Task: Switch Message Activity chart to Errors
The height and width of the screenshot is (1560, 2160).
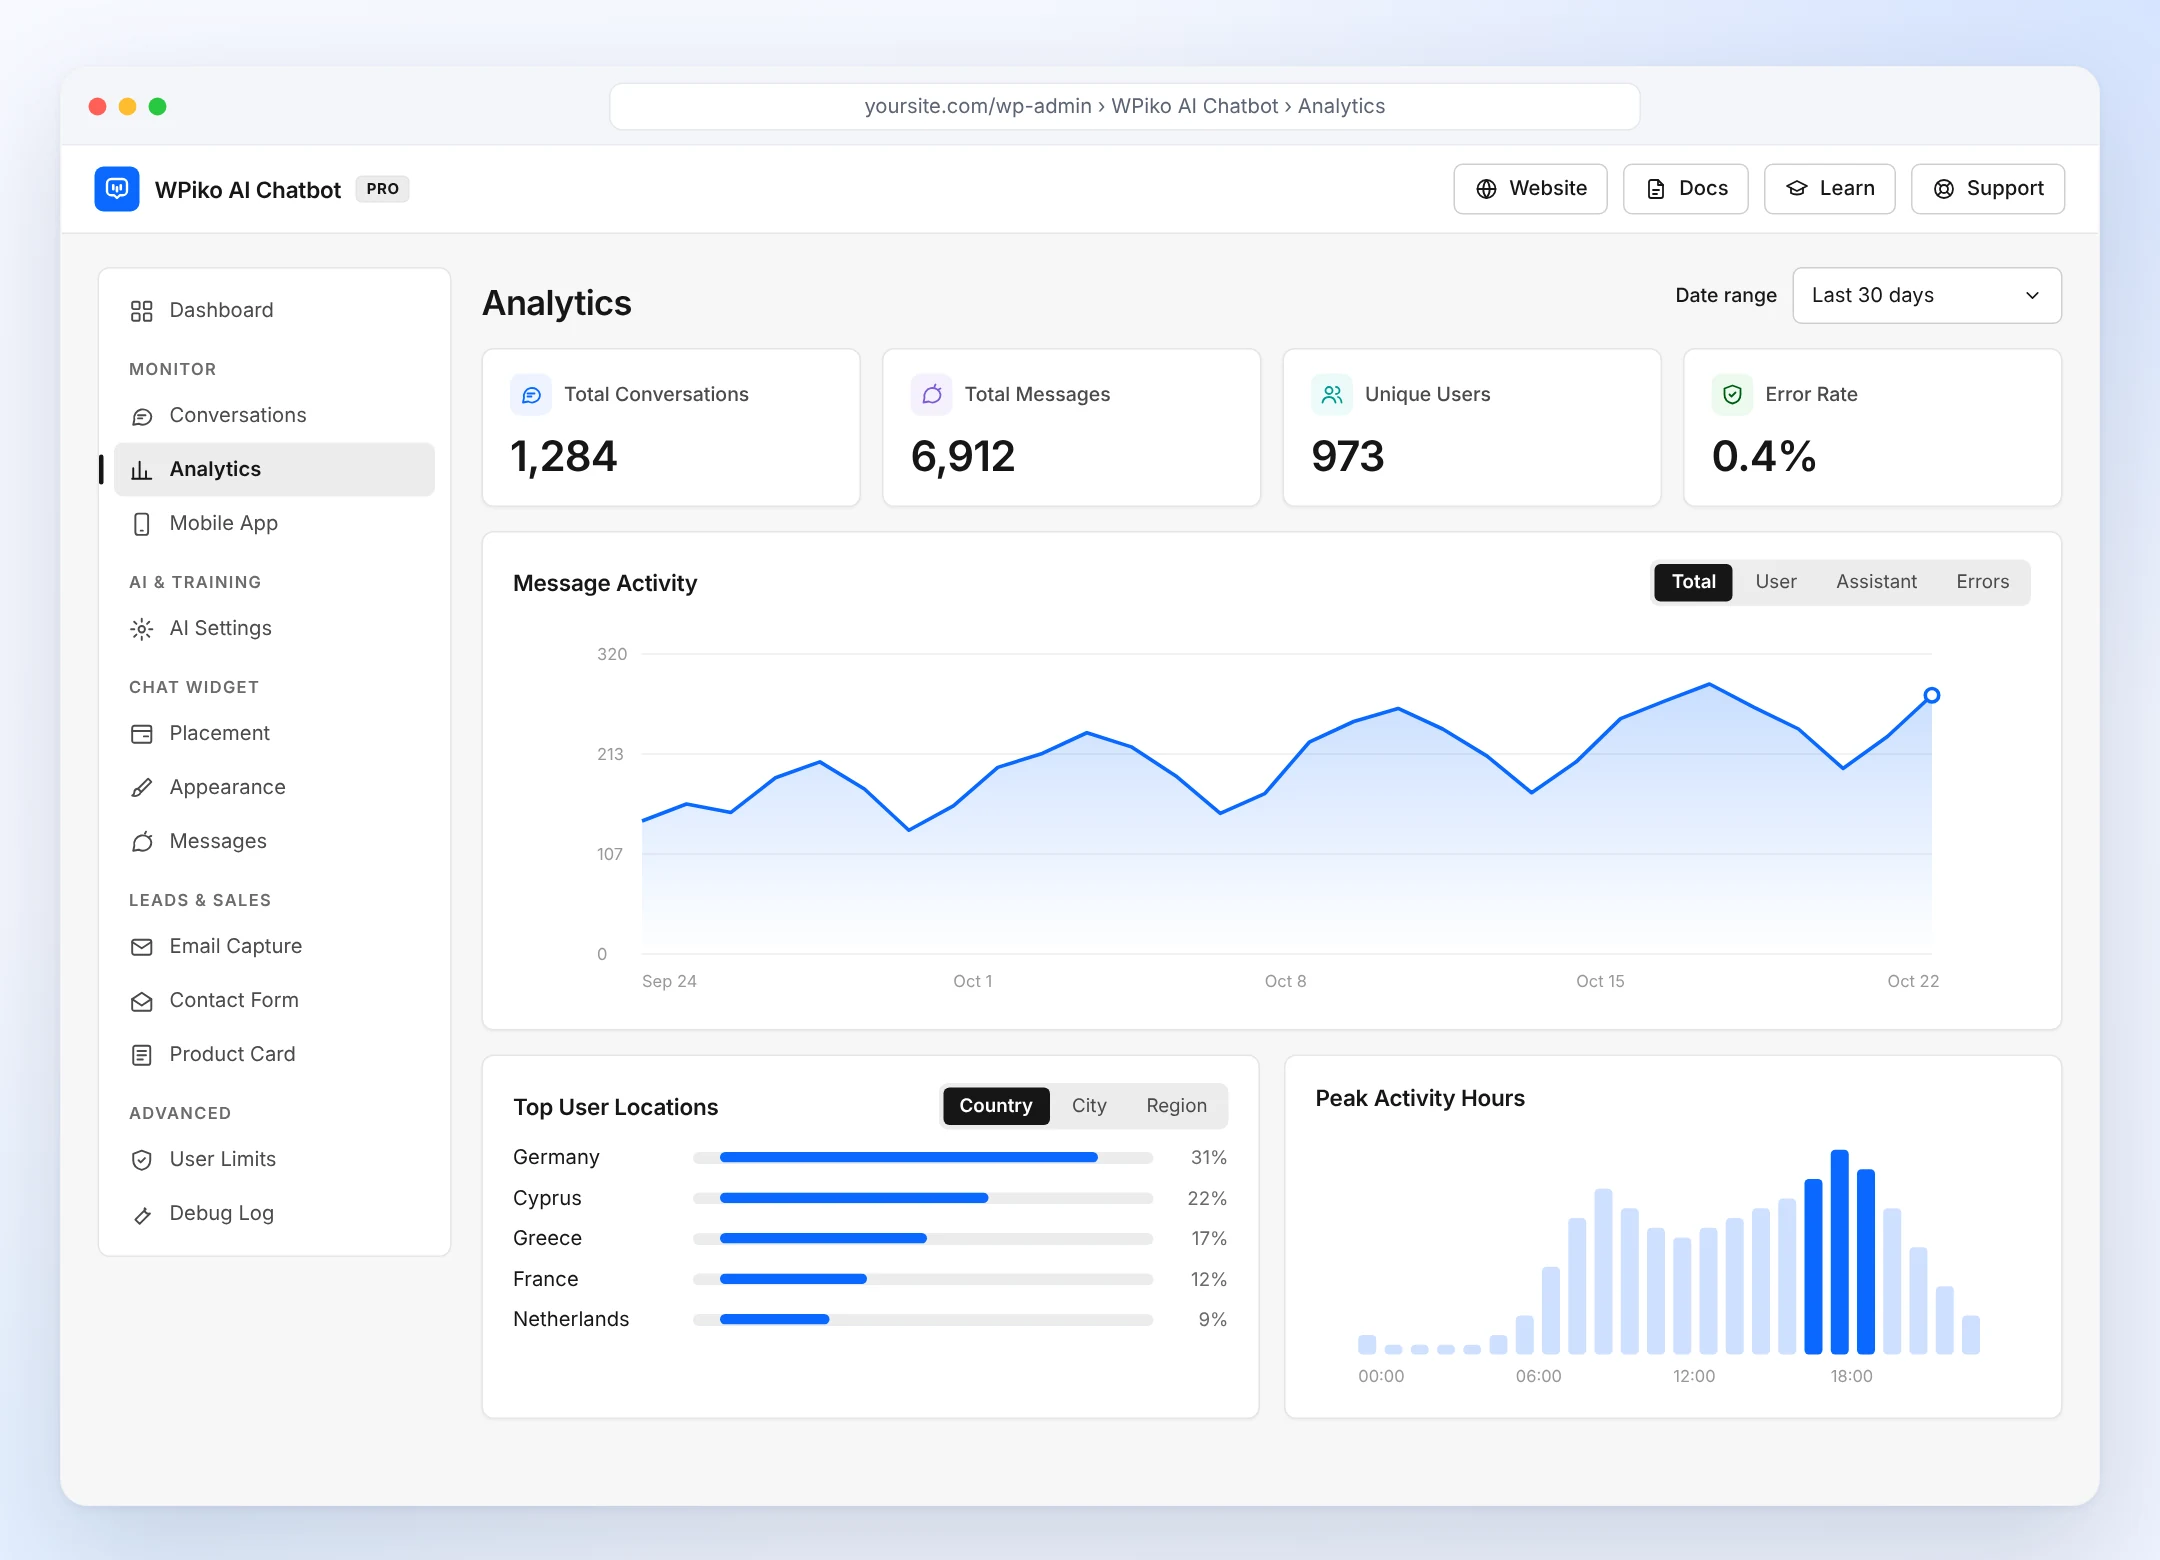Action: [1982, 582]
